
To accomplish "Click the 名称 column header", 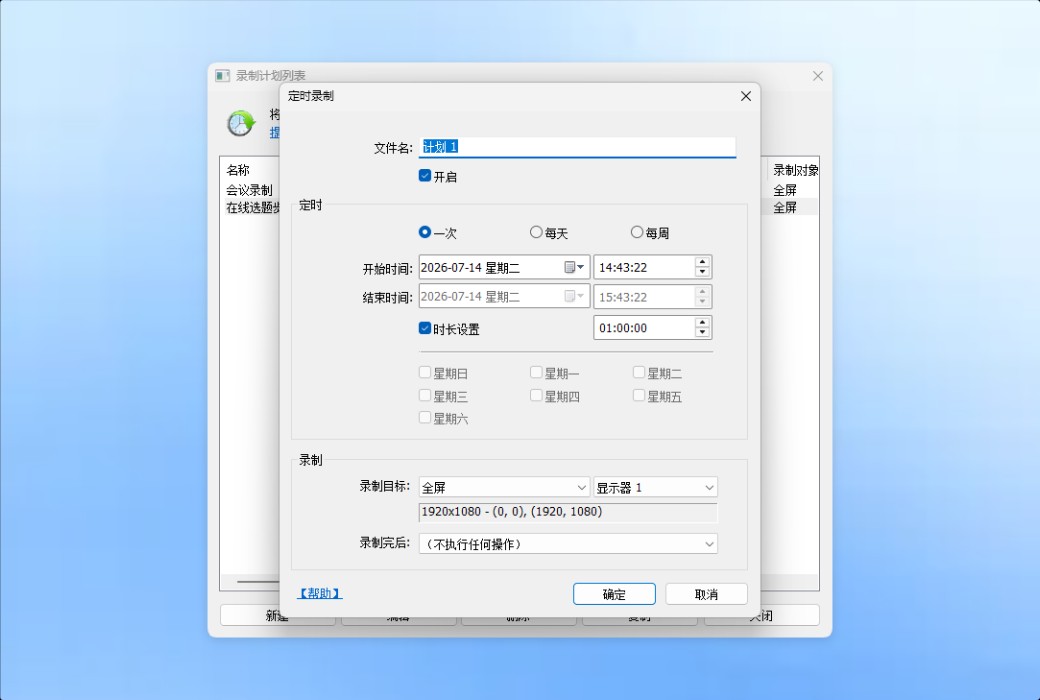I will [237, 170].
